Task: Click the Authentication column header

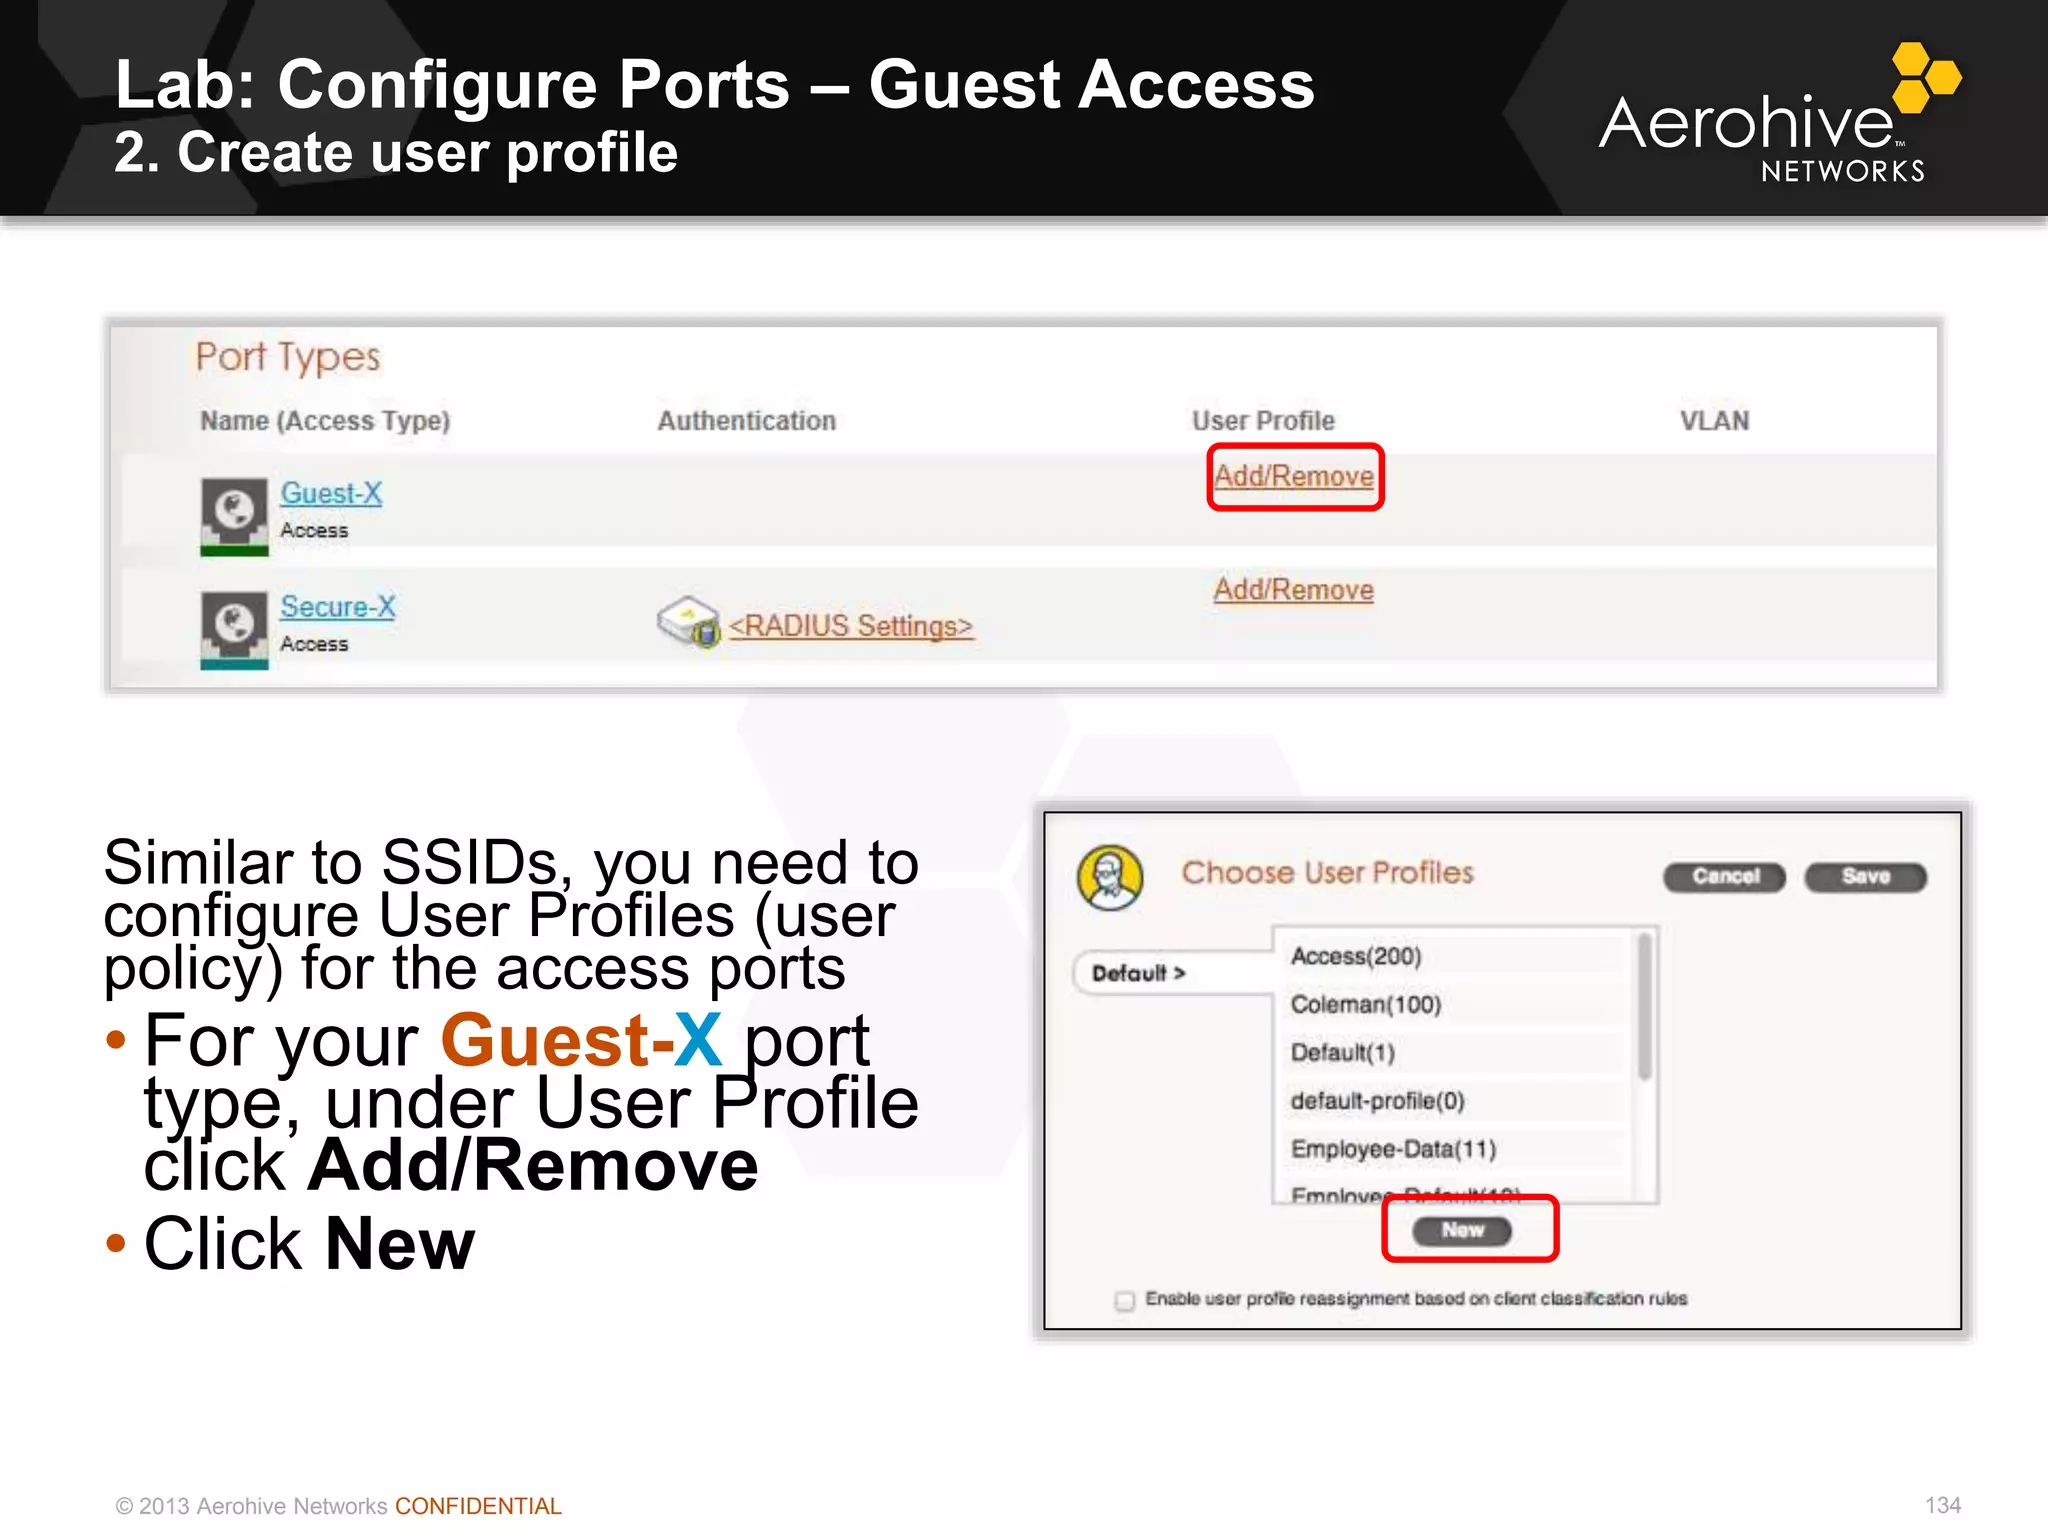Action: point(747,421)
